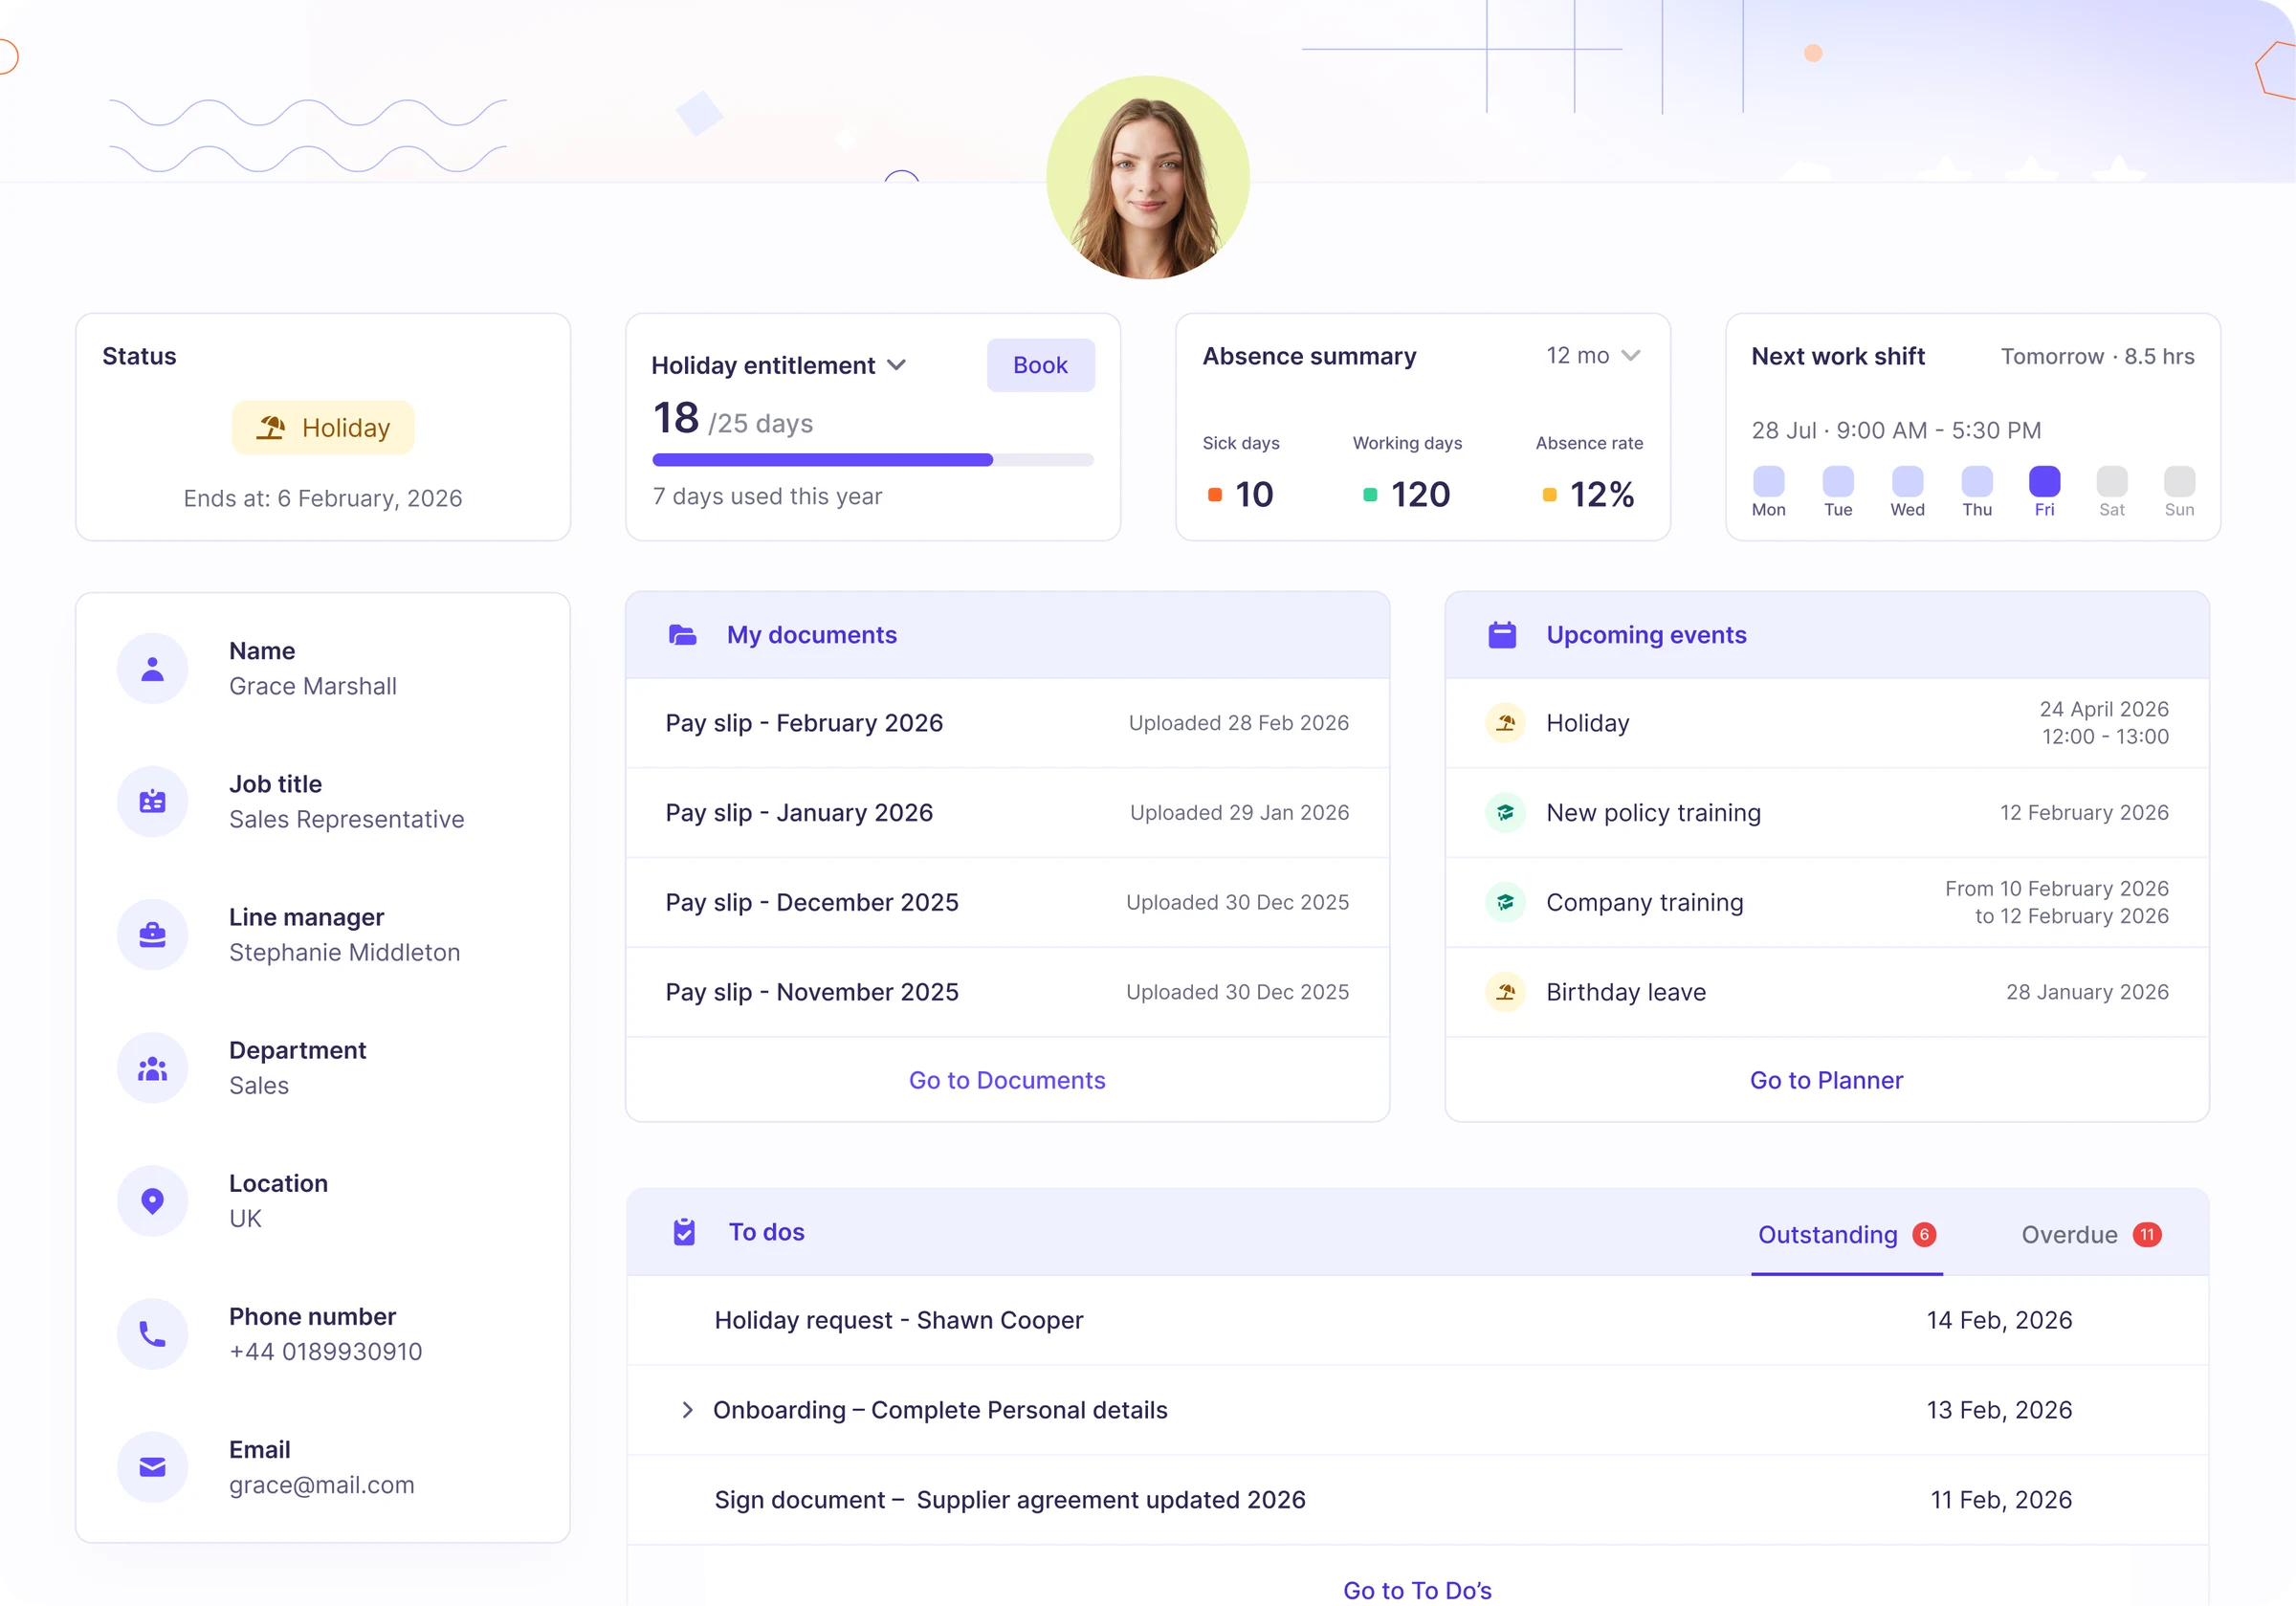Open Sign document Supplier agreement to-do
The width and height of the screenshot is (2296, 1606).
pyautogui.click(x=1417, y=1500)
